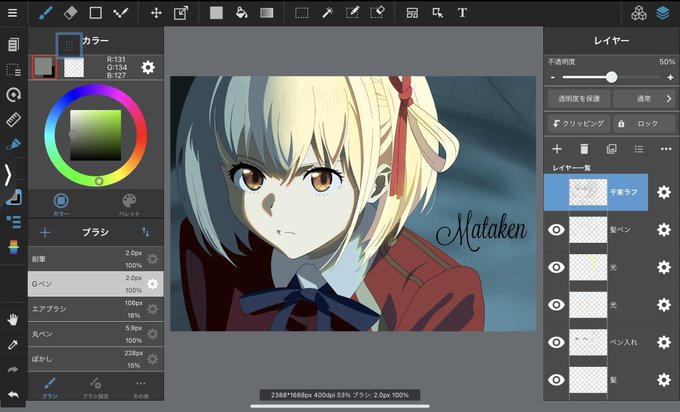This screenshot has height=412, width=680.
Task: Select the Transform tool
Action: 181,13
